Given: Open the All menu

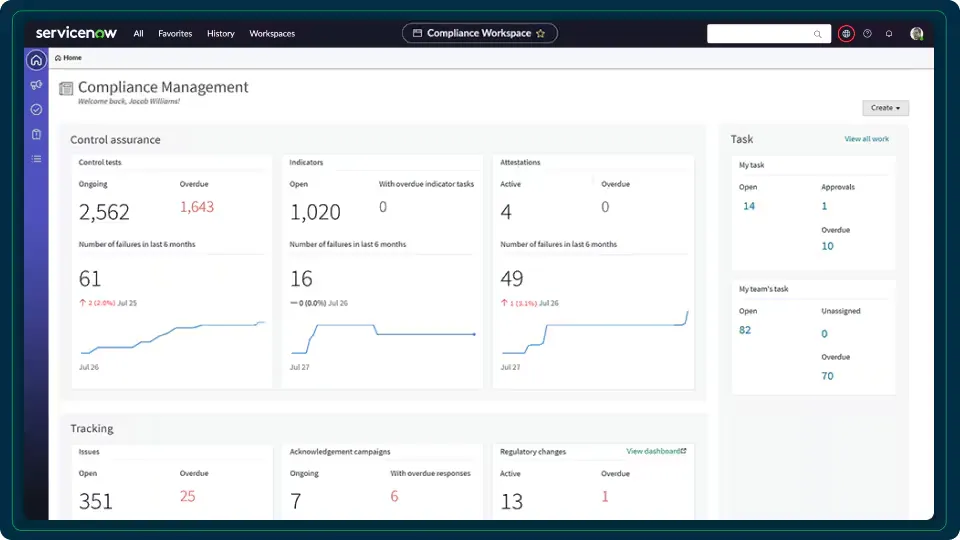Looking at the screenshot, I should click(x=138, y=33).
